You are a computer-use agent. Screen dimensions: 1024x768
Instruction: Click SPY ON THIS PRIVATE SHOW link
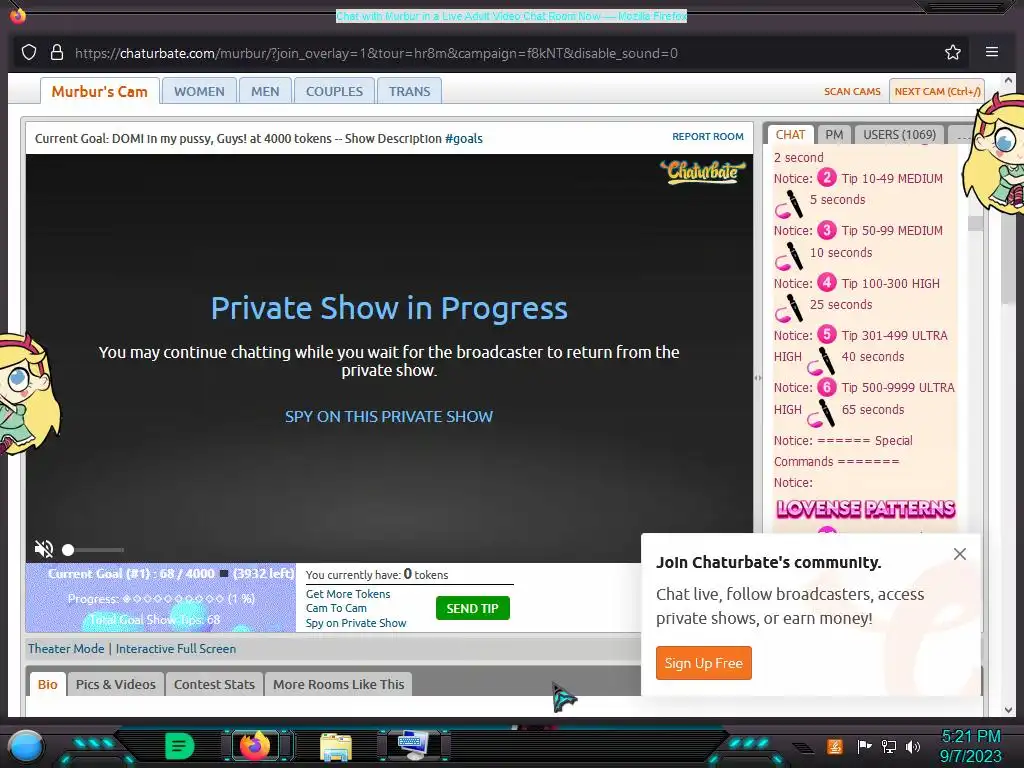pos(389,417)
